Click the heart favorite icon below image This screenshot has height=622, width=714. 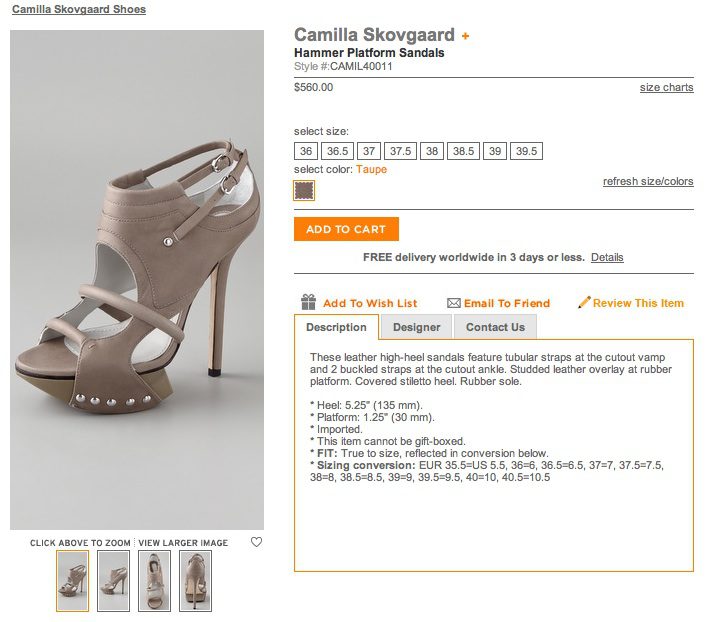click(256, 542)
